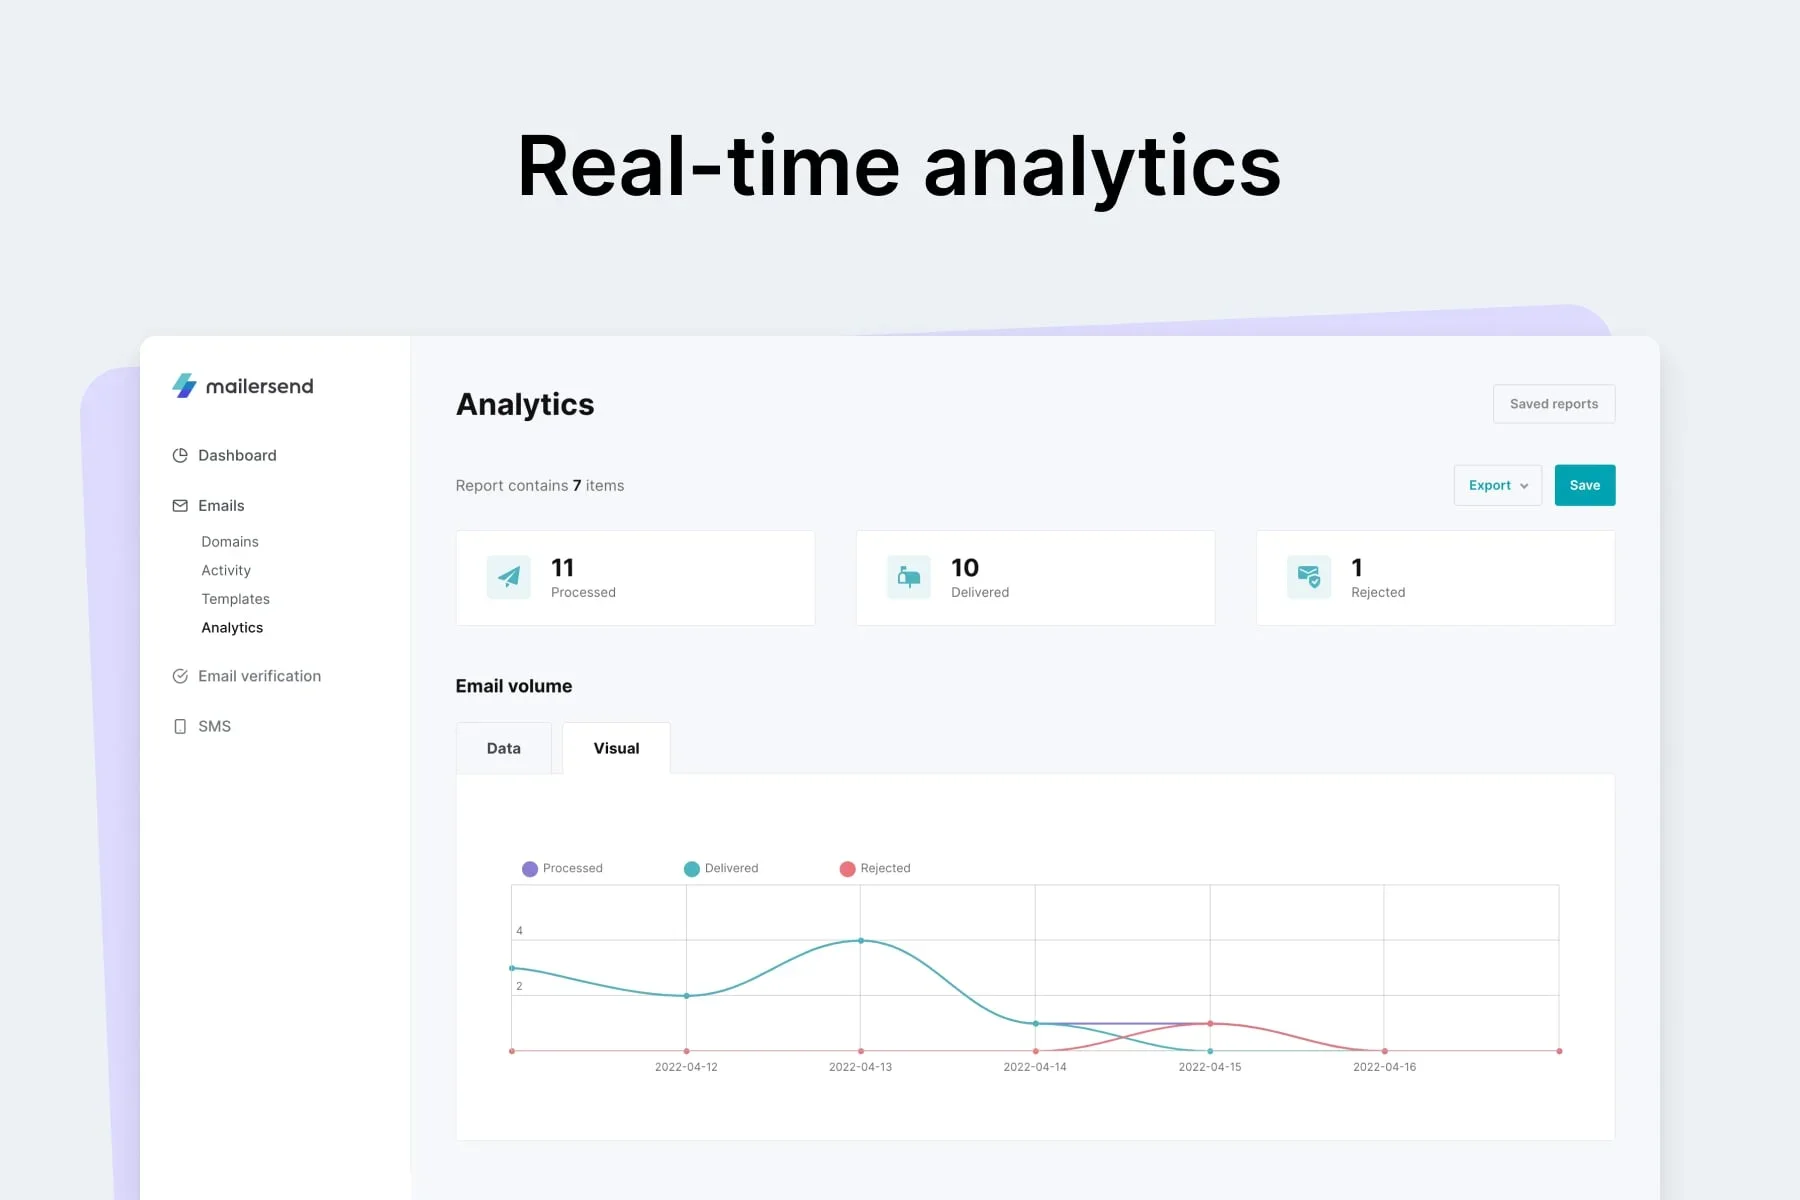
Task: Open the SMS section
Action: (214, 726)
